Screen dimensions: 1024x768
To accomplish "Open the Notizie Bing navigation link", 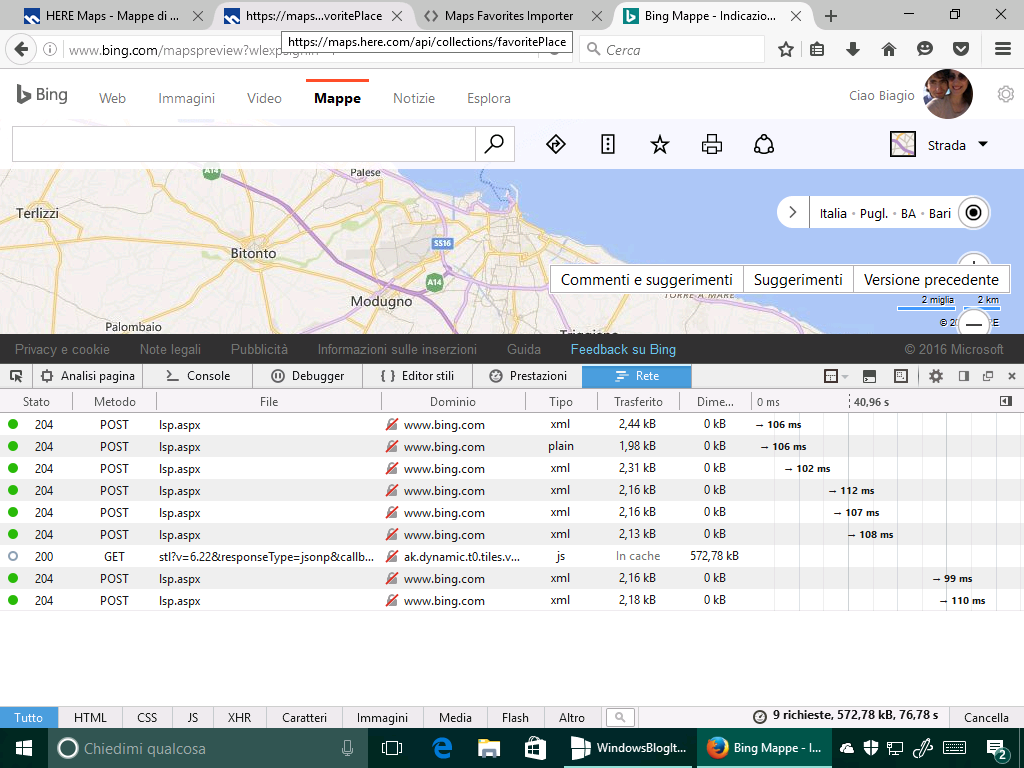I will [x=414, y=98].
